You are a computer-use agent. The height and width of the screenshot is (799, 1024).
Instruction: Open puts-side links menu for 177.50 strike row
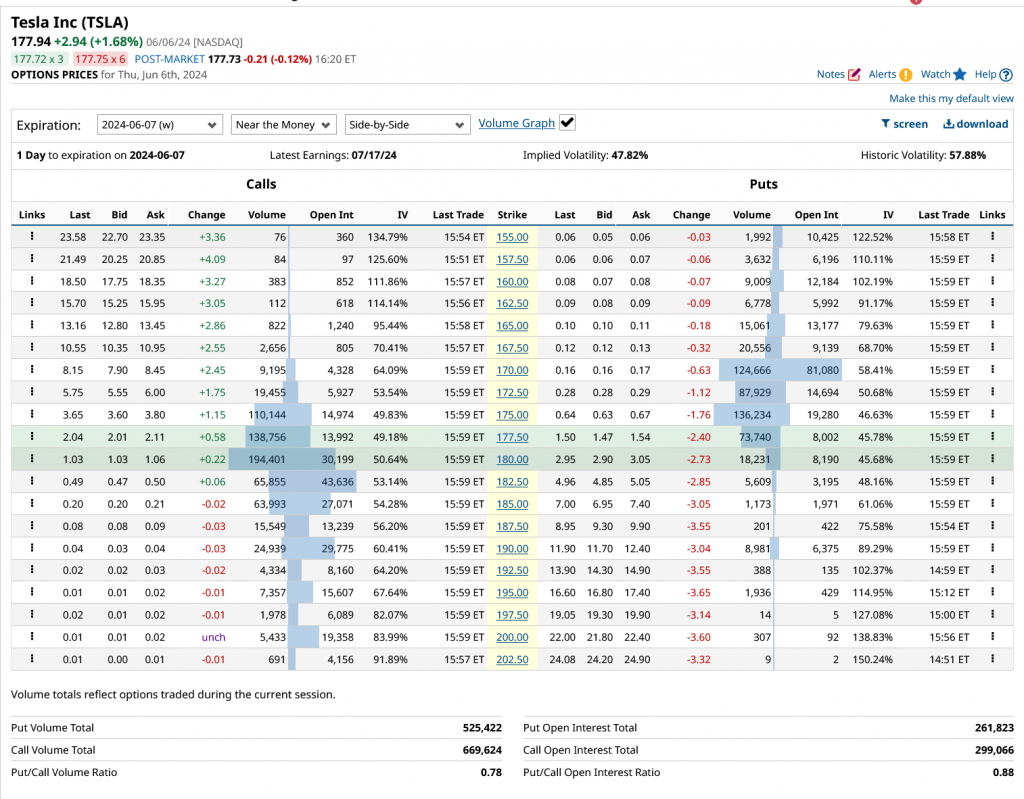(x=993, y=436)
